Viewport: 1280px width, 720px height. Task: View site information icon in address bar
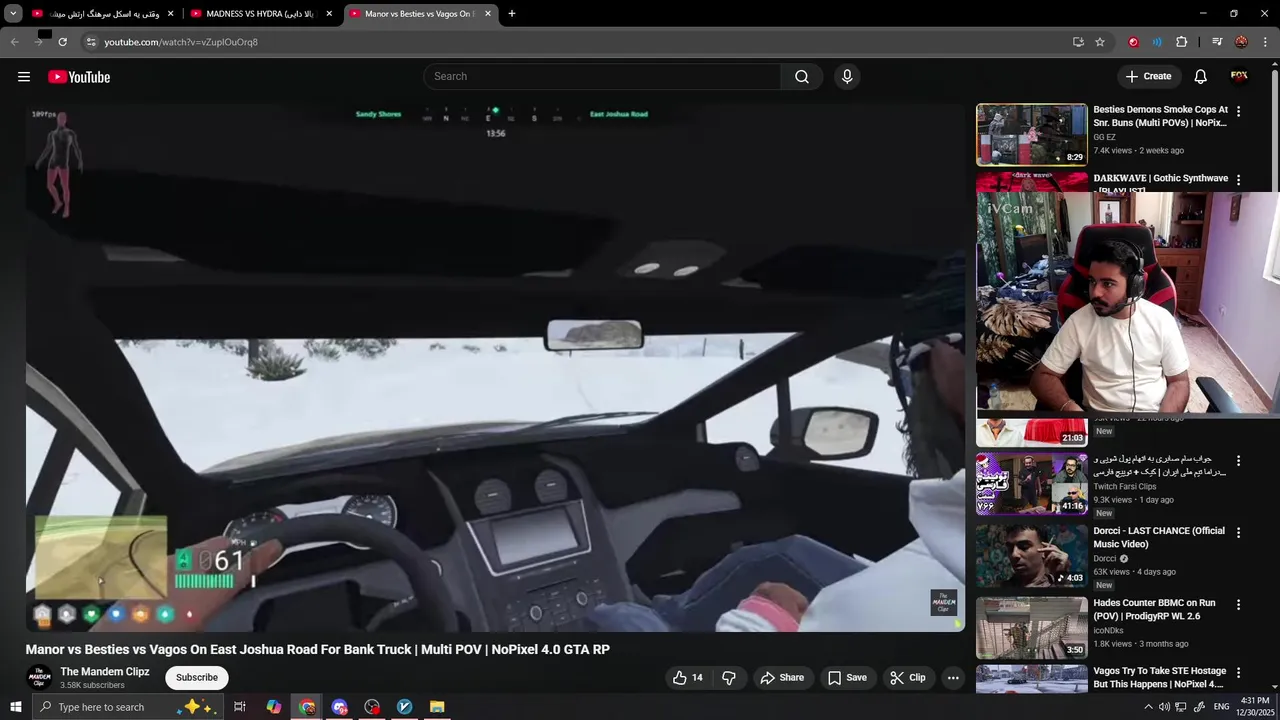[91, 42]
